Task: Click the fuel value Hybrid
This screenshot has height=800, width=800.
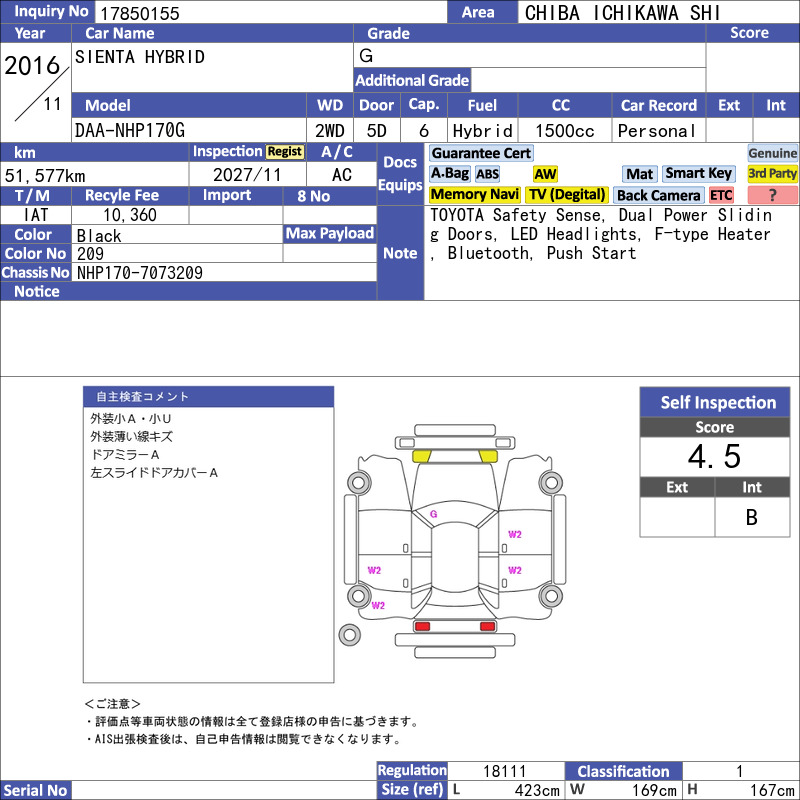Action: coord(483,131)
